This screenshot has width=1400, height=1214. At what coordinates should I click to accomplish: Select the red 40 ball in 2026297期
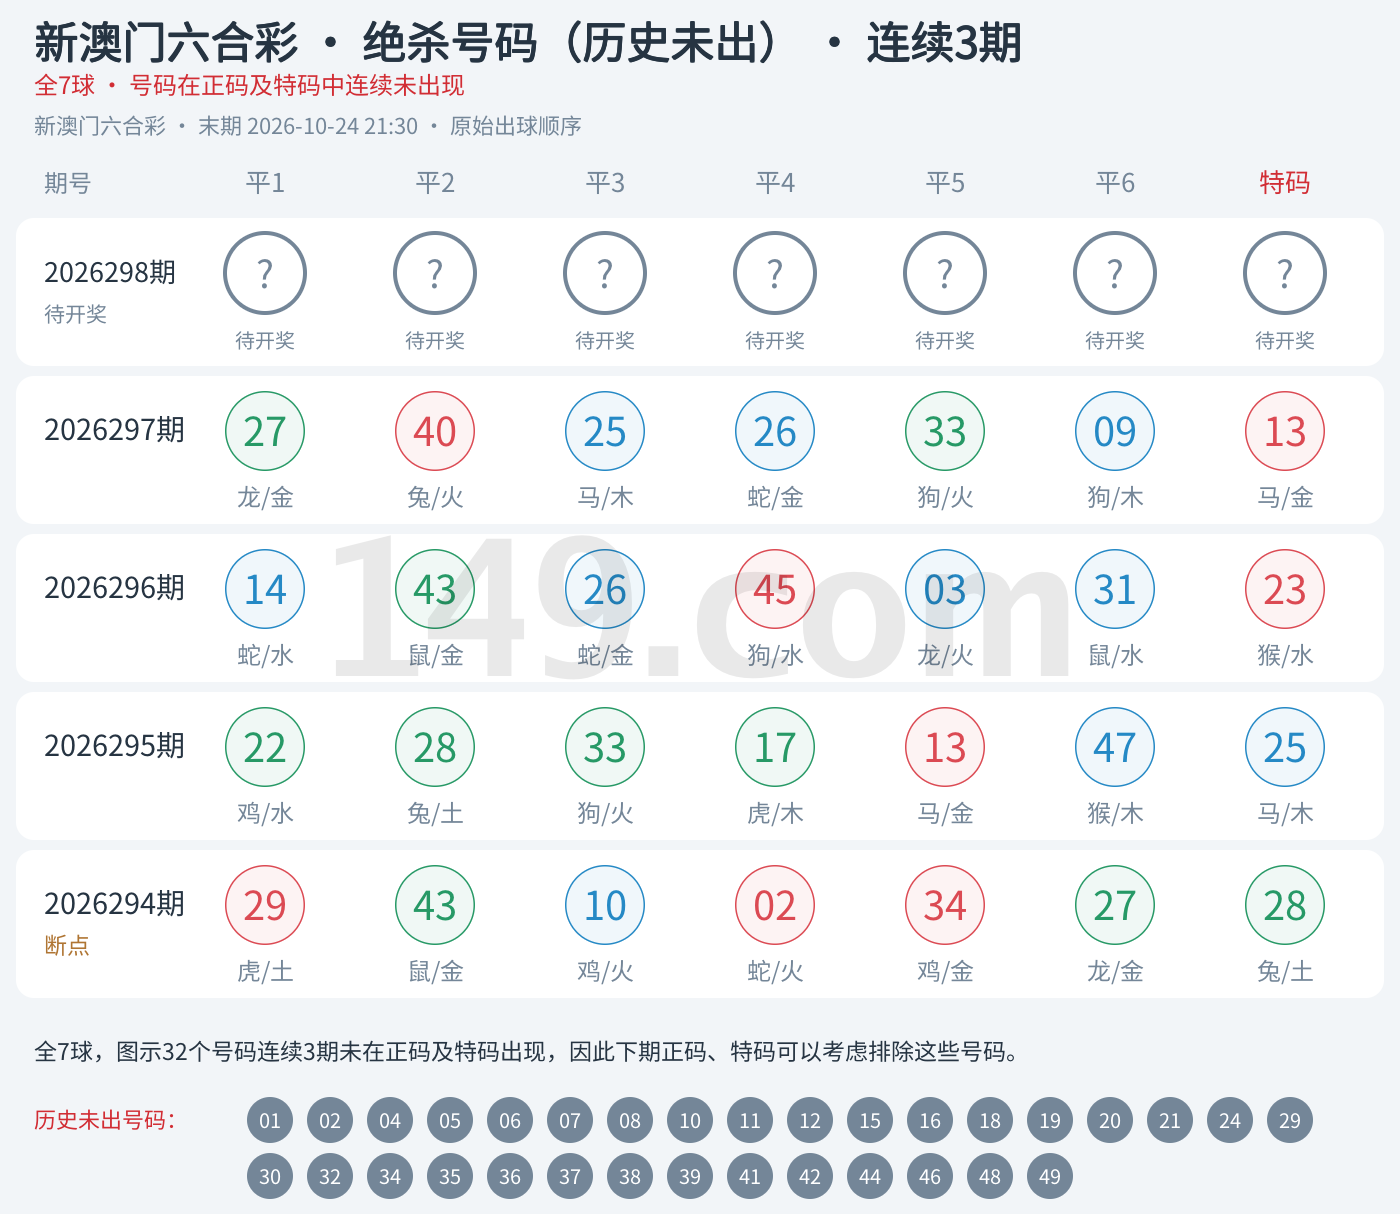(x=435, y=431)
